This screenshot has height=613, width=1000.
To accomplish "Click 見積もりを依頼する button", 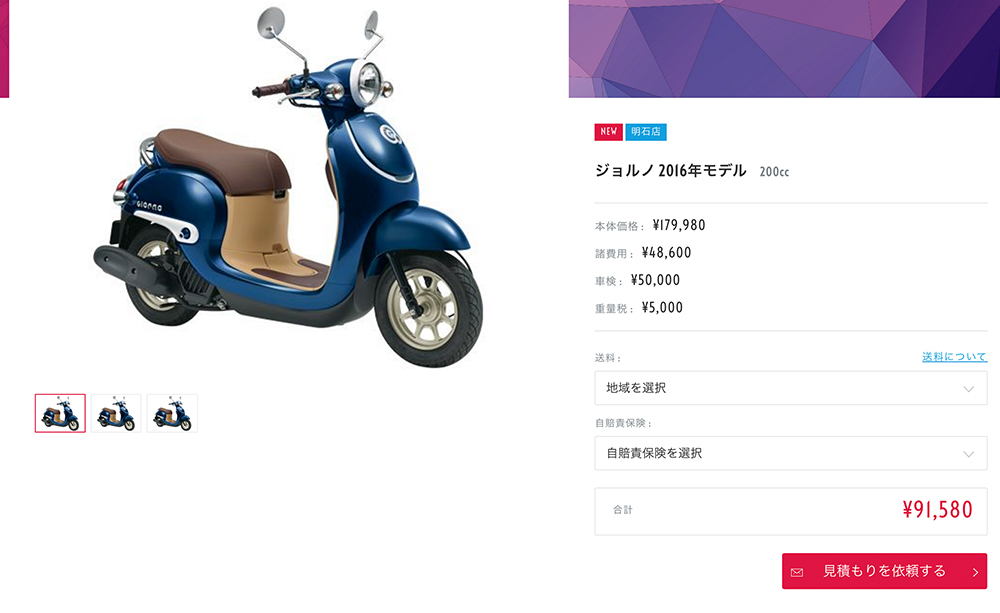I will [x=885, y=571].
